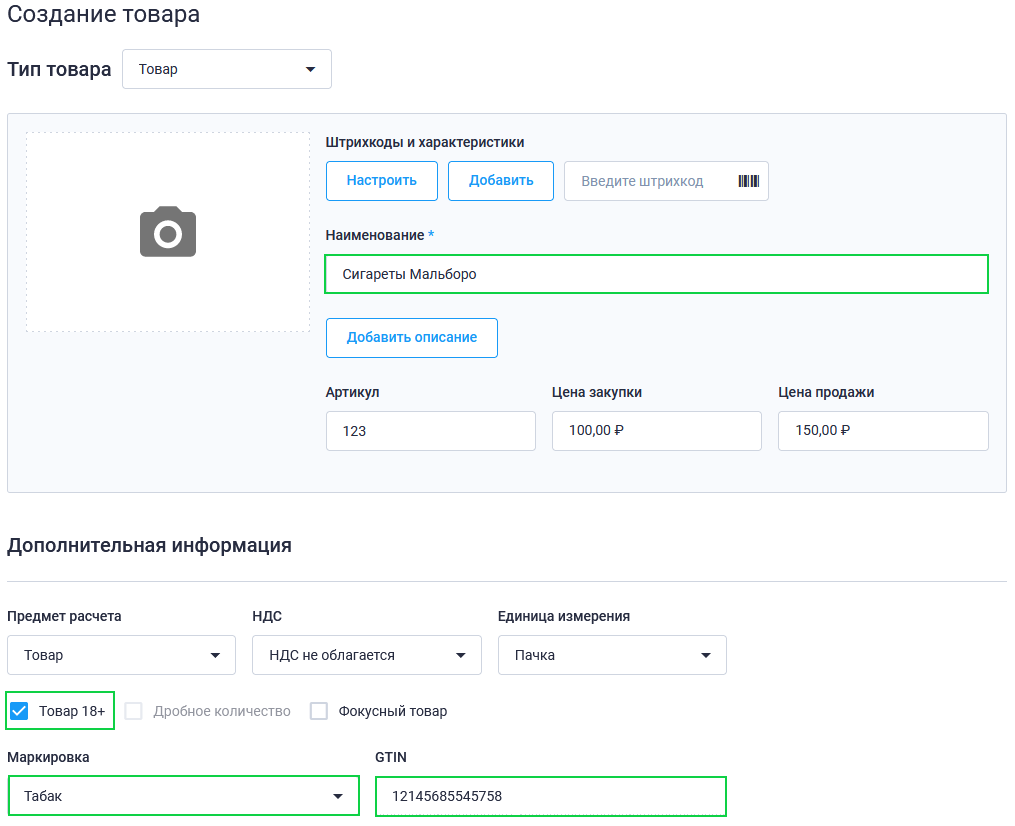Viewport: 1015px width, 826px height.
Task: Click the Добавить barcode button
Action: 501,181
